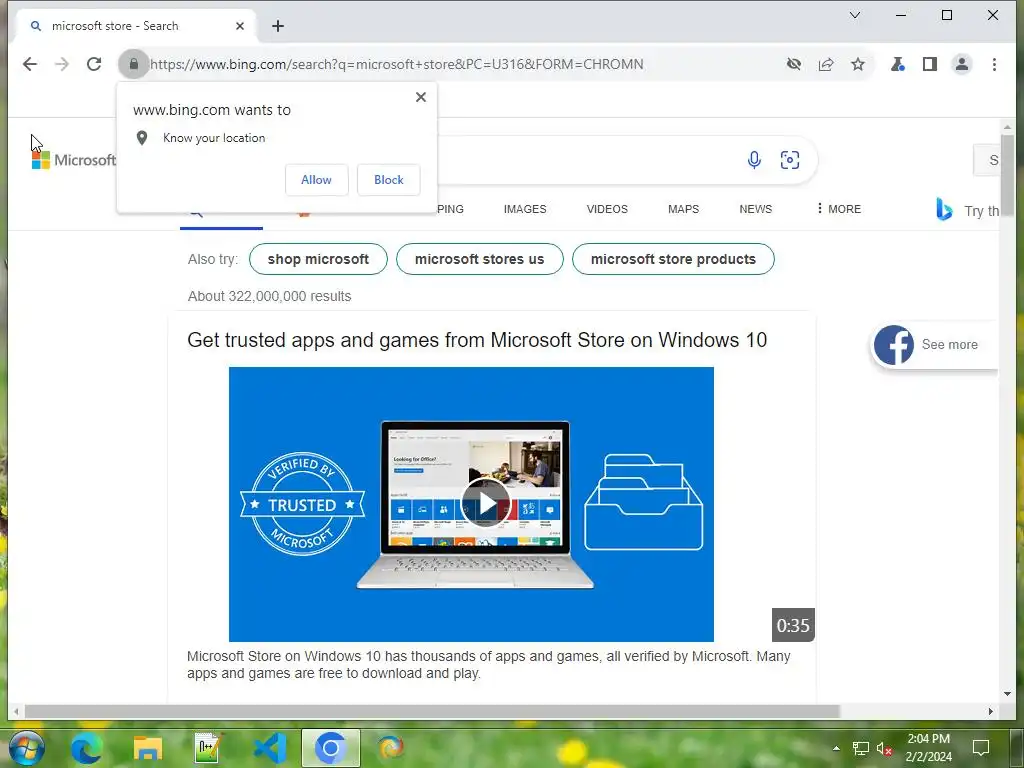Image resolution: width=1024 pixels, height=768 pixels.
Task: Allow bing.com to know location
Action: point(317,180)
